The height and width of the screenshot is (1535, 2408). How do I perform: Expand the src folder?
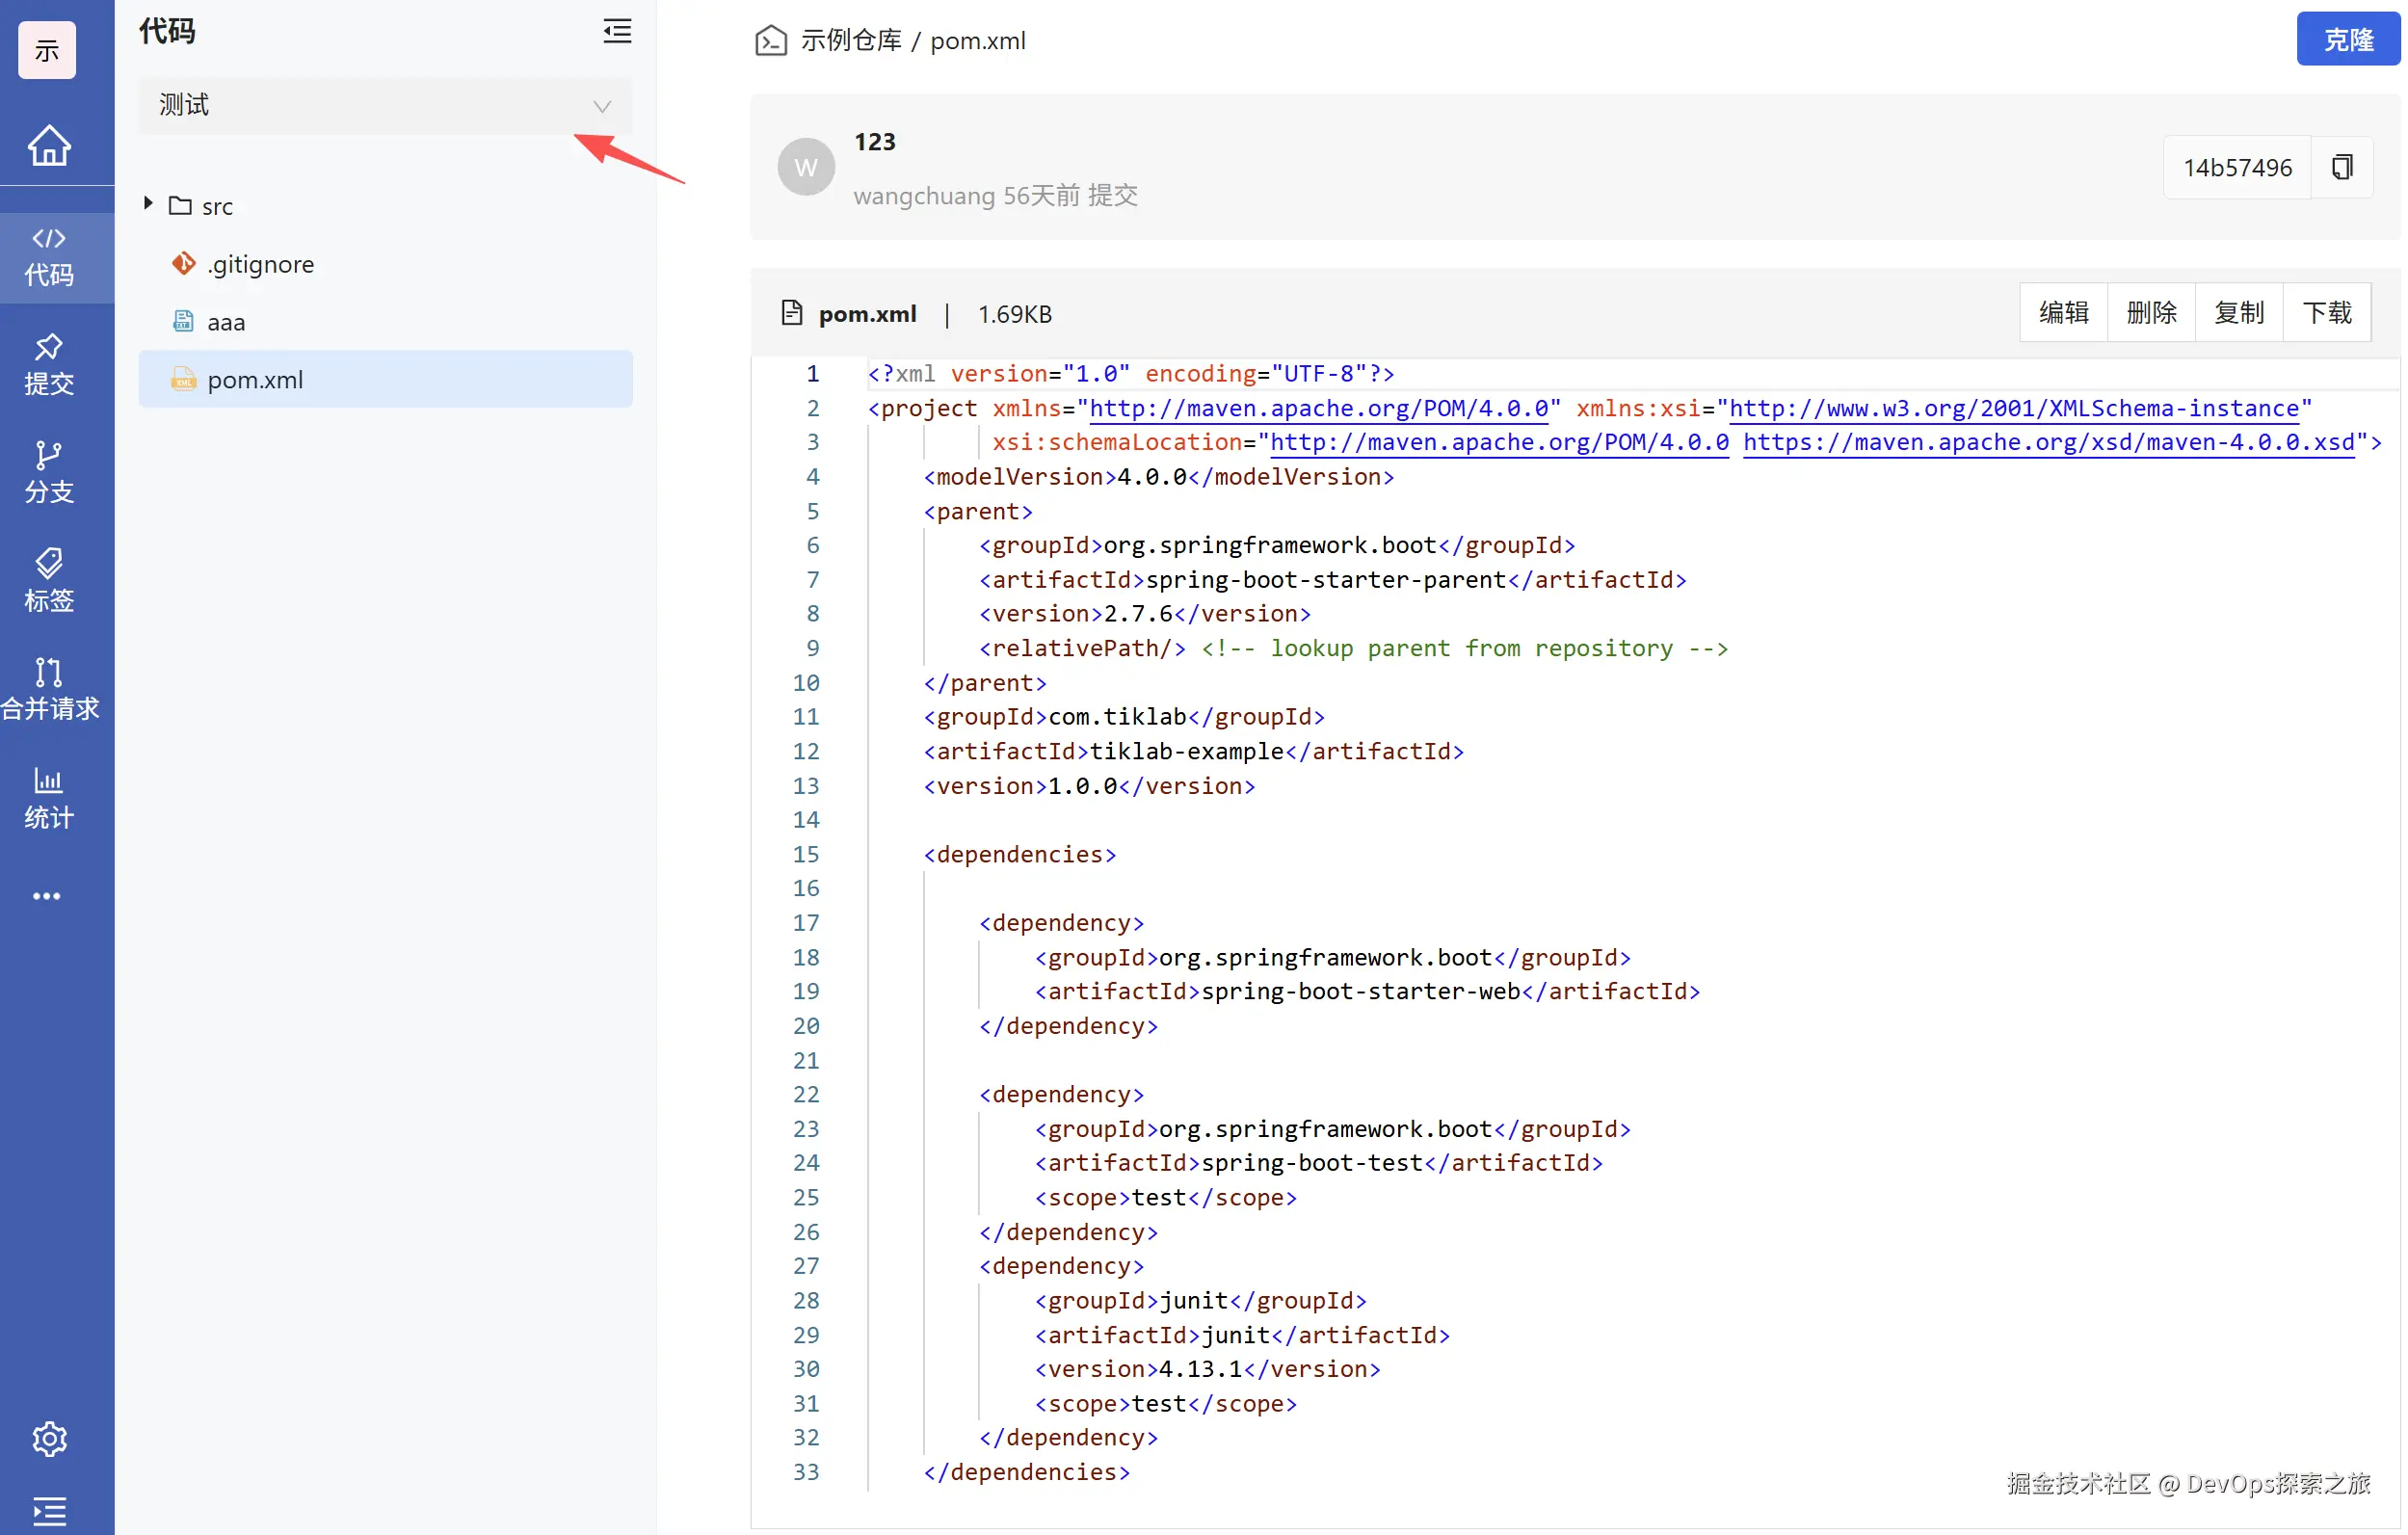(x=148, y=204)
